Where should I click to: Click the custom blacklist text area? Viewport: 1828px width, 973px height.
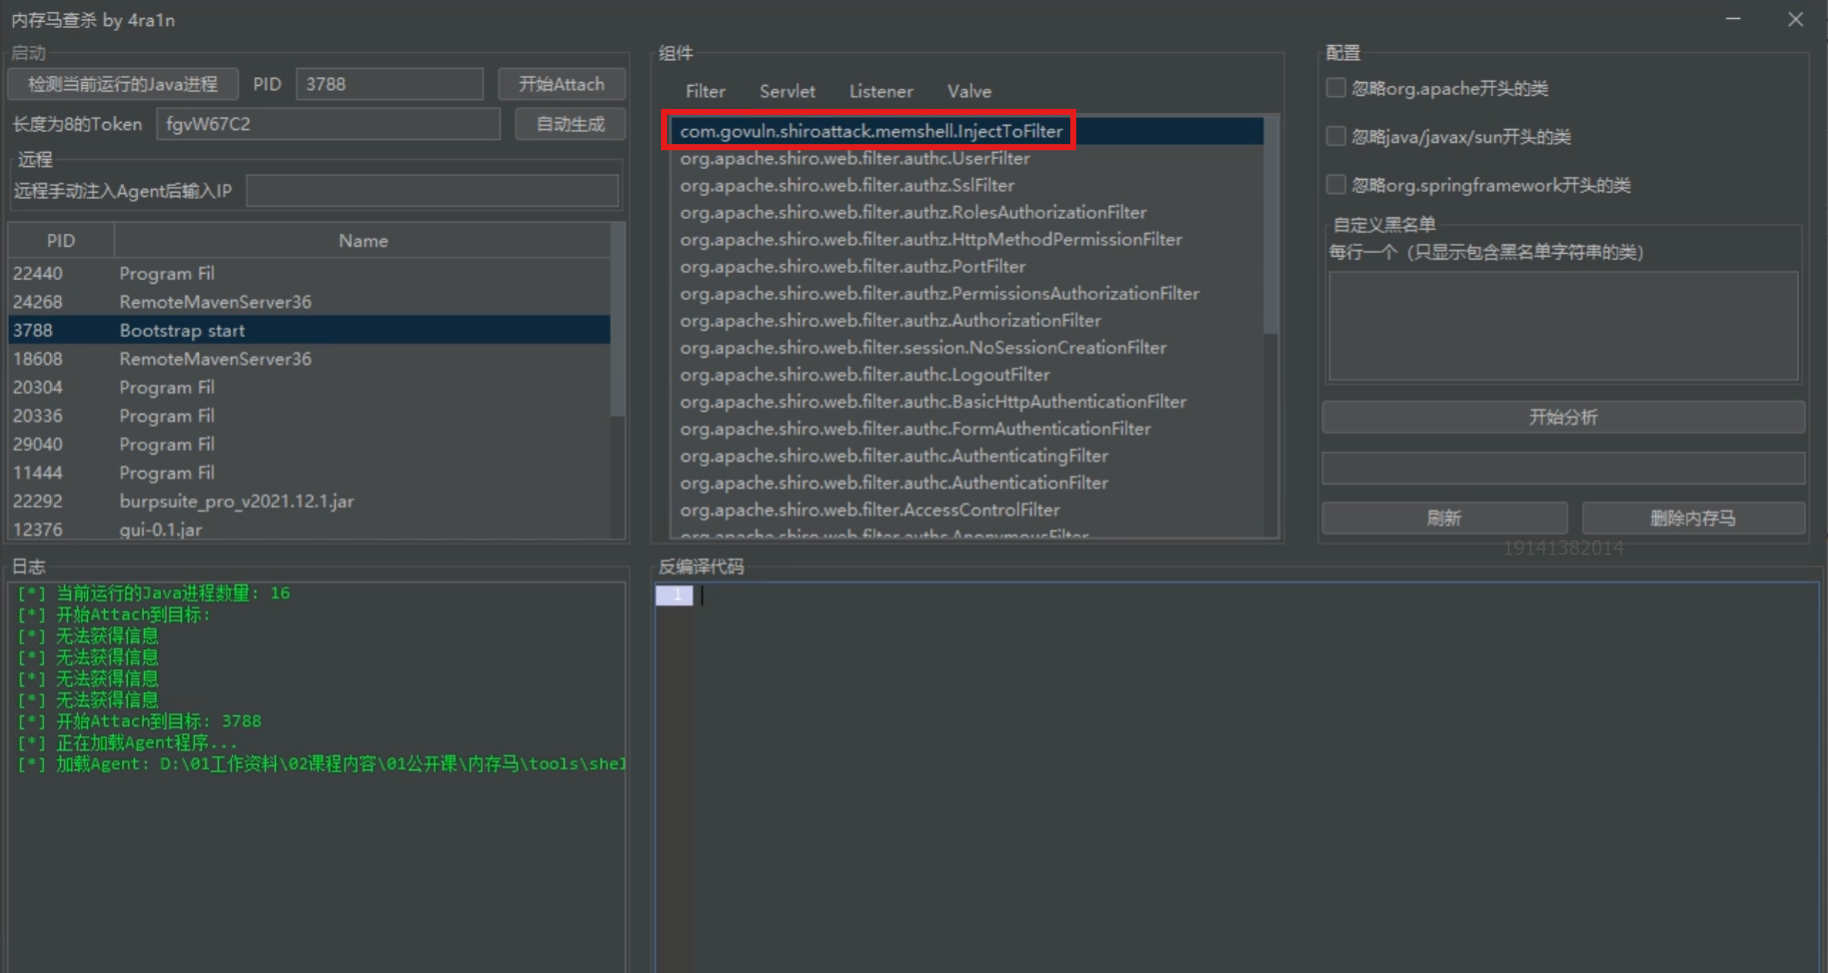[1562, 325]
